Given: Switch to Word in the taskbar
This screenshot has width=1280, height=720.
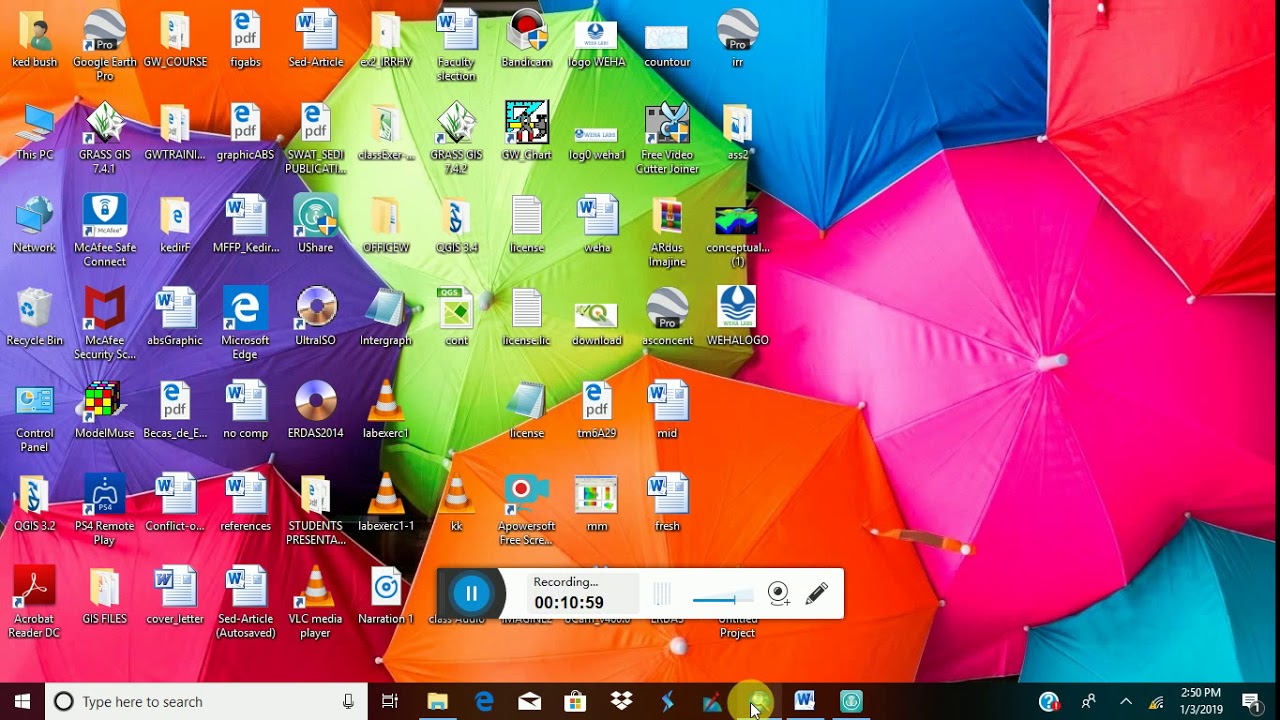Looking at the screenshot, I should [x=805, y=701].
